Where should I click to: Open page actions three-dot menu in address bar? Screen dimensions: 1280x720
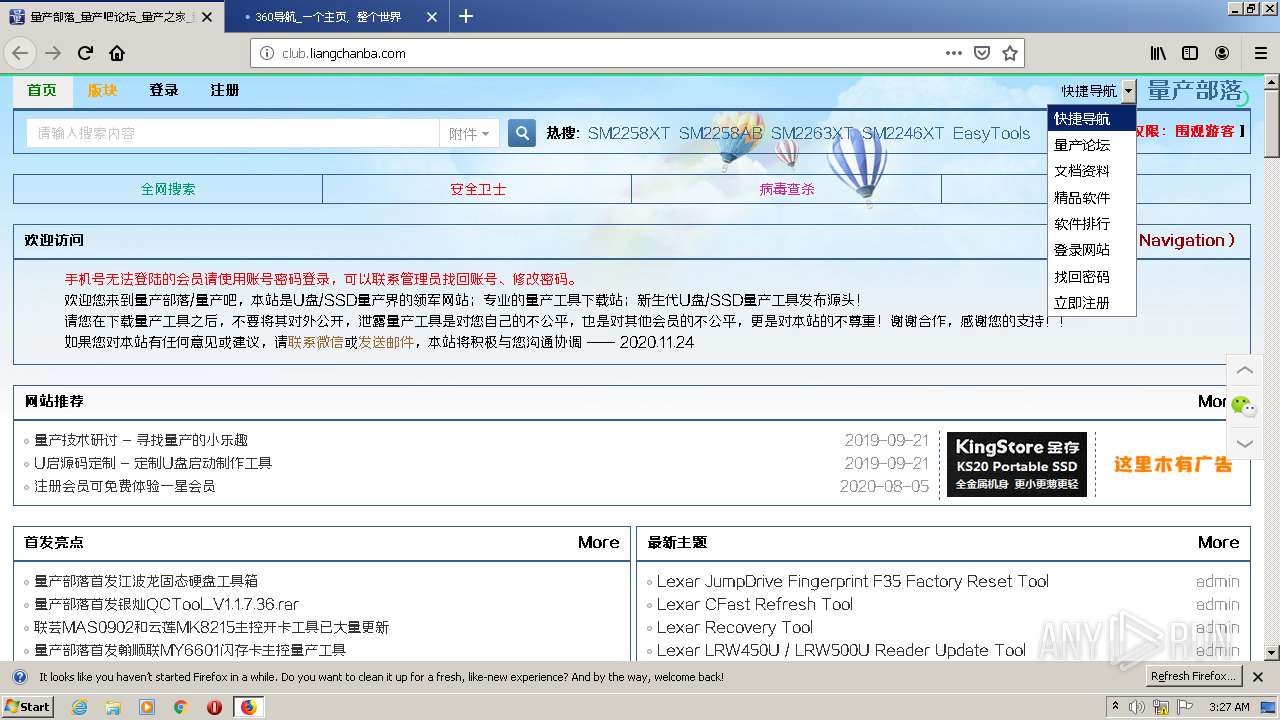point(954,53)
